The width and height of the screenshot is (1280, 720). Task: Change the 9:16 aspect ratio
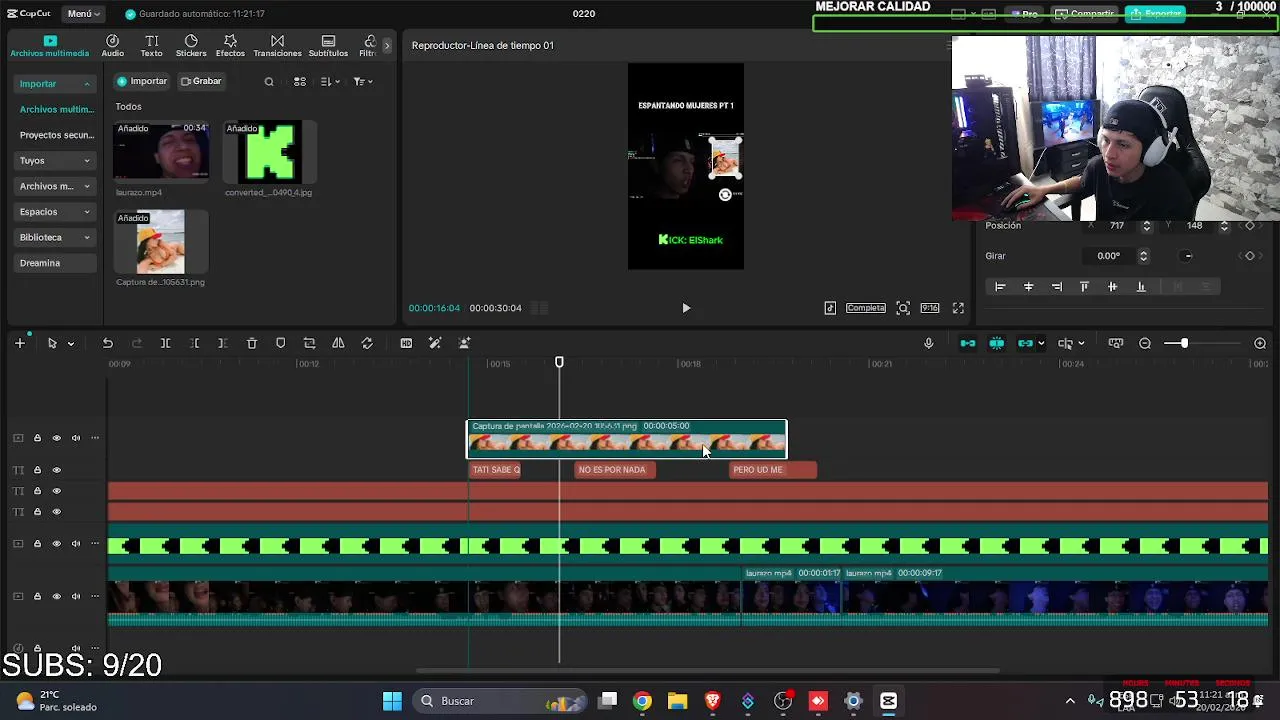[930, 308]
